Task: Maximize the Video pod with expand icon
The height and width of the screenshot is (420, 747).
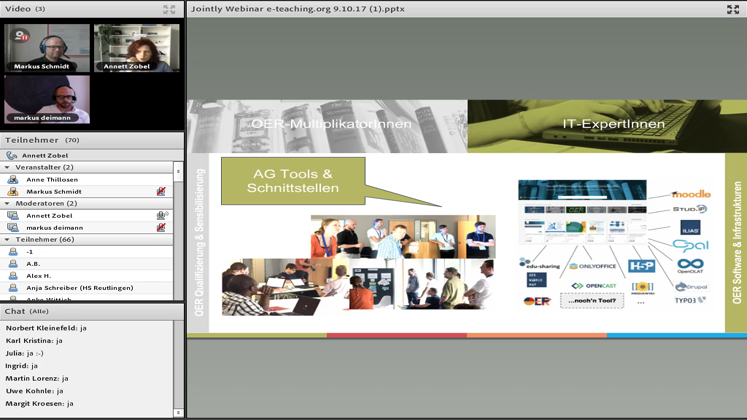Action: click(169, 9)
